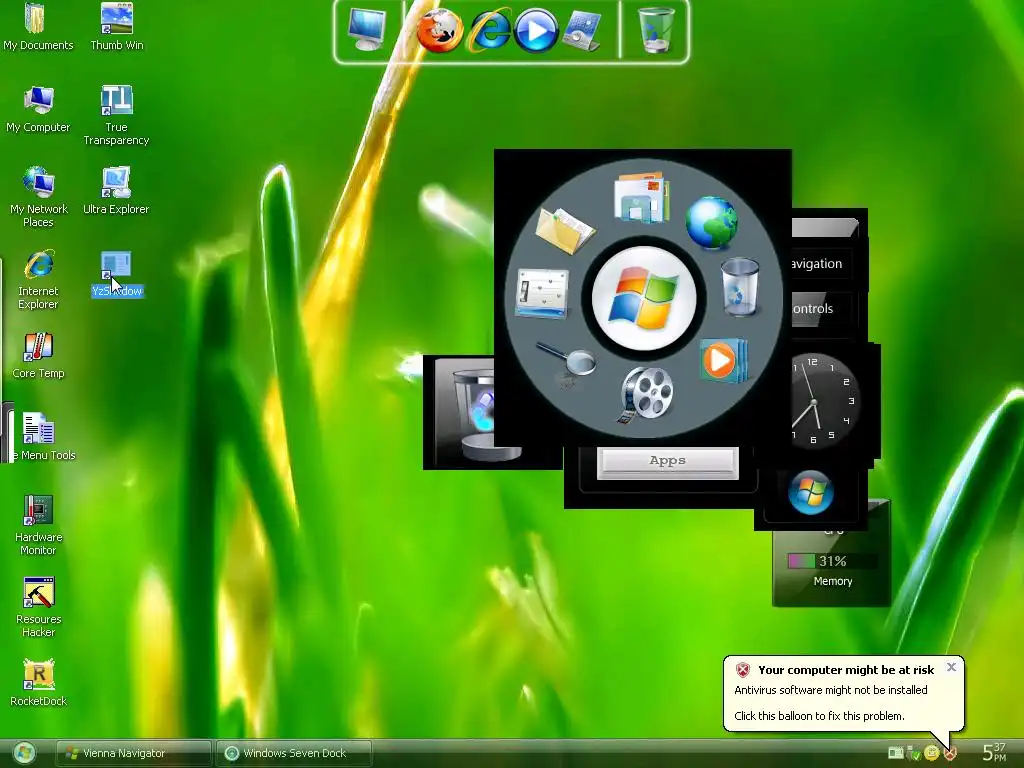1024x768 pixels.
Task: Launch Hardware Monitor shortcut
Action: point(39,526)
